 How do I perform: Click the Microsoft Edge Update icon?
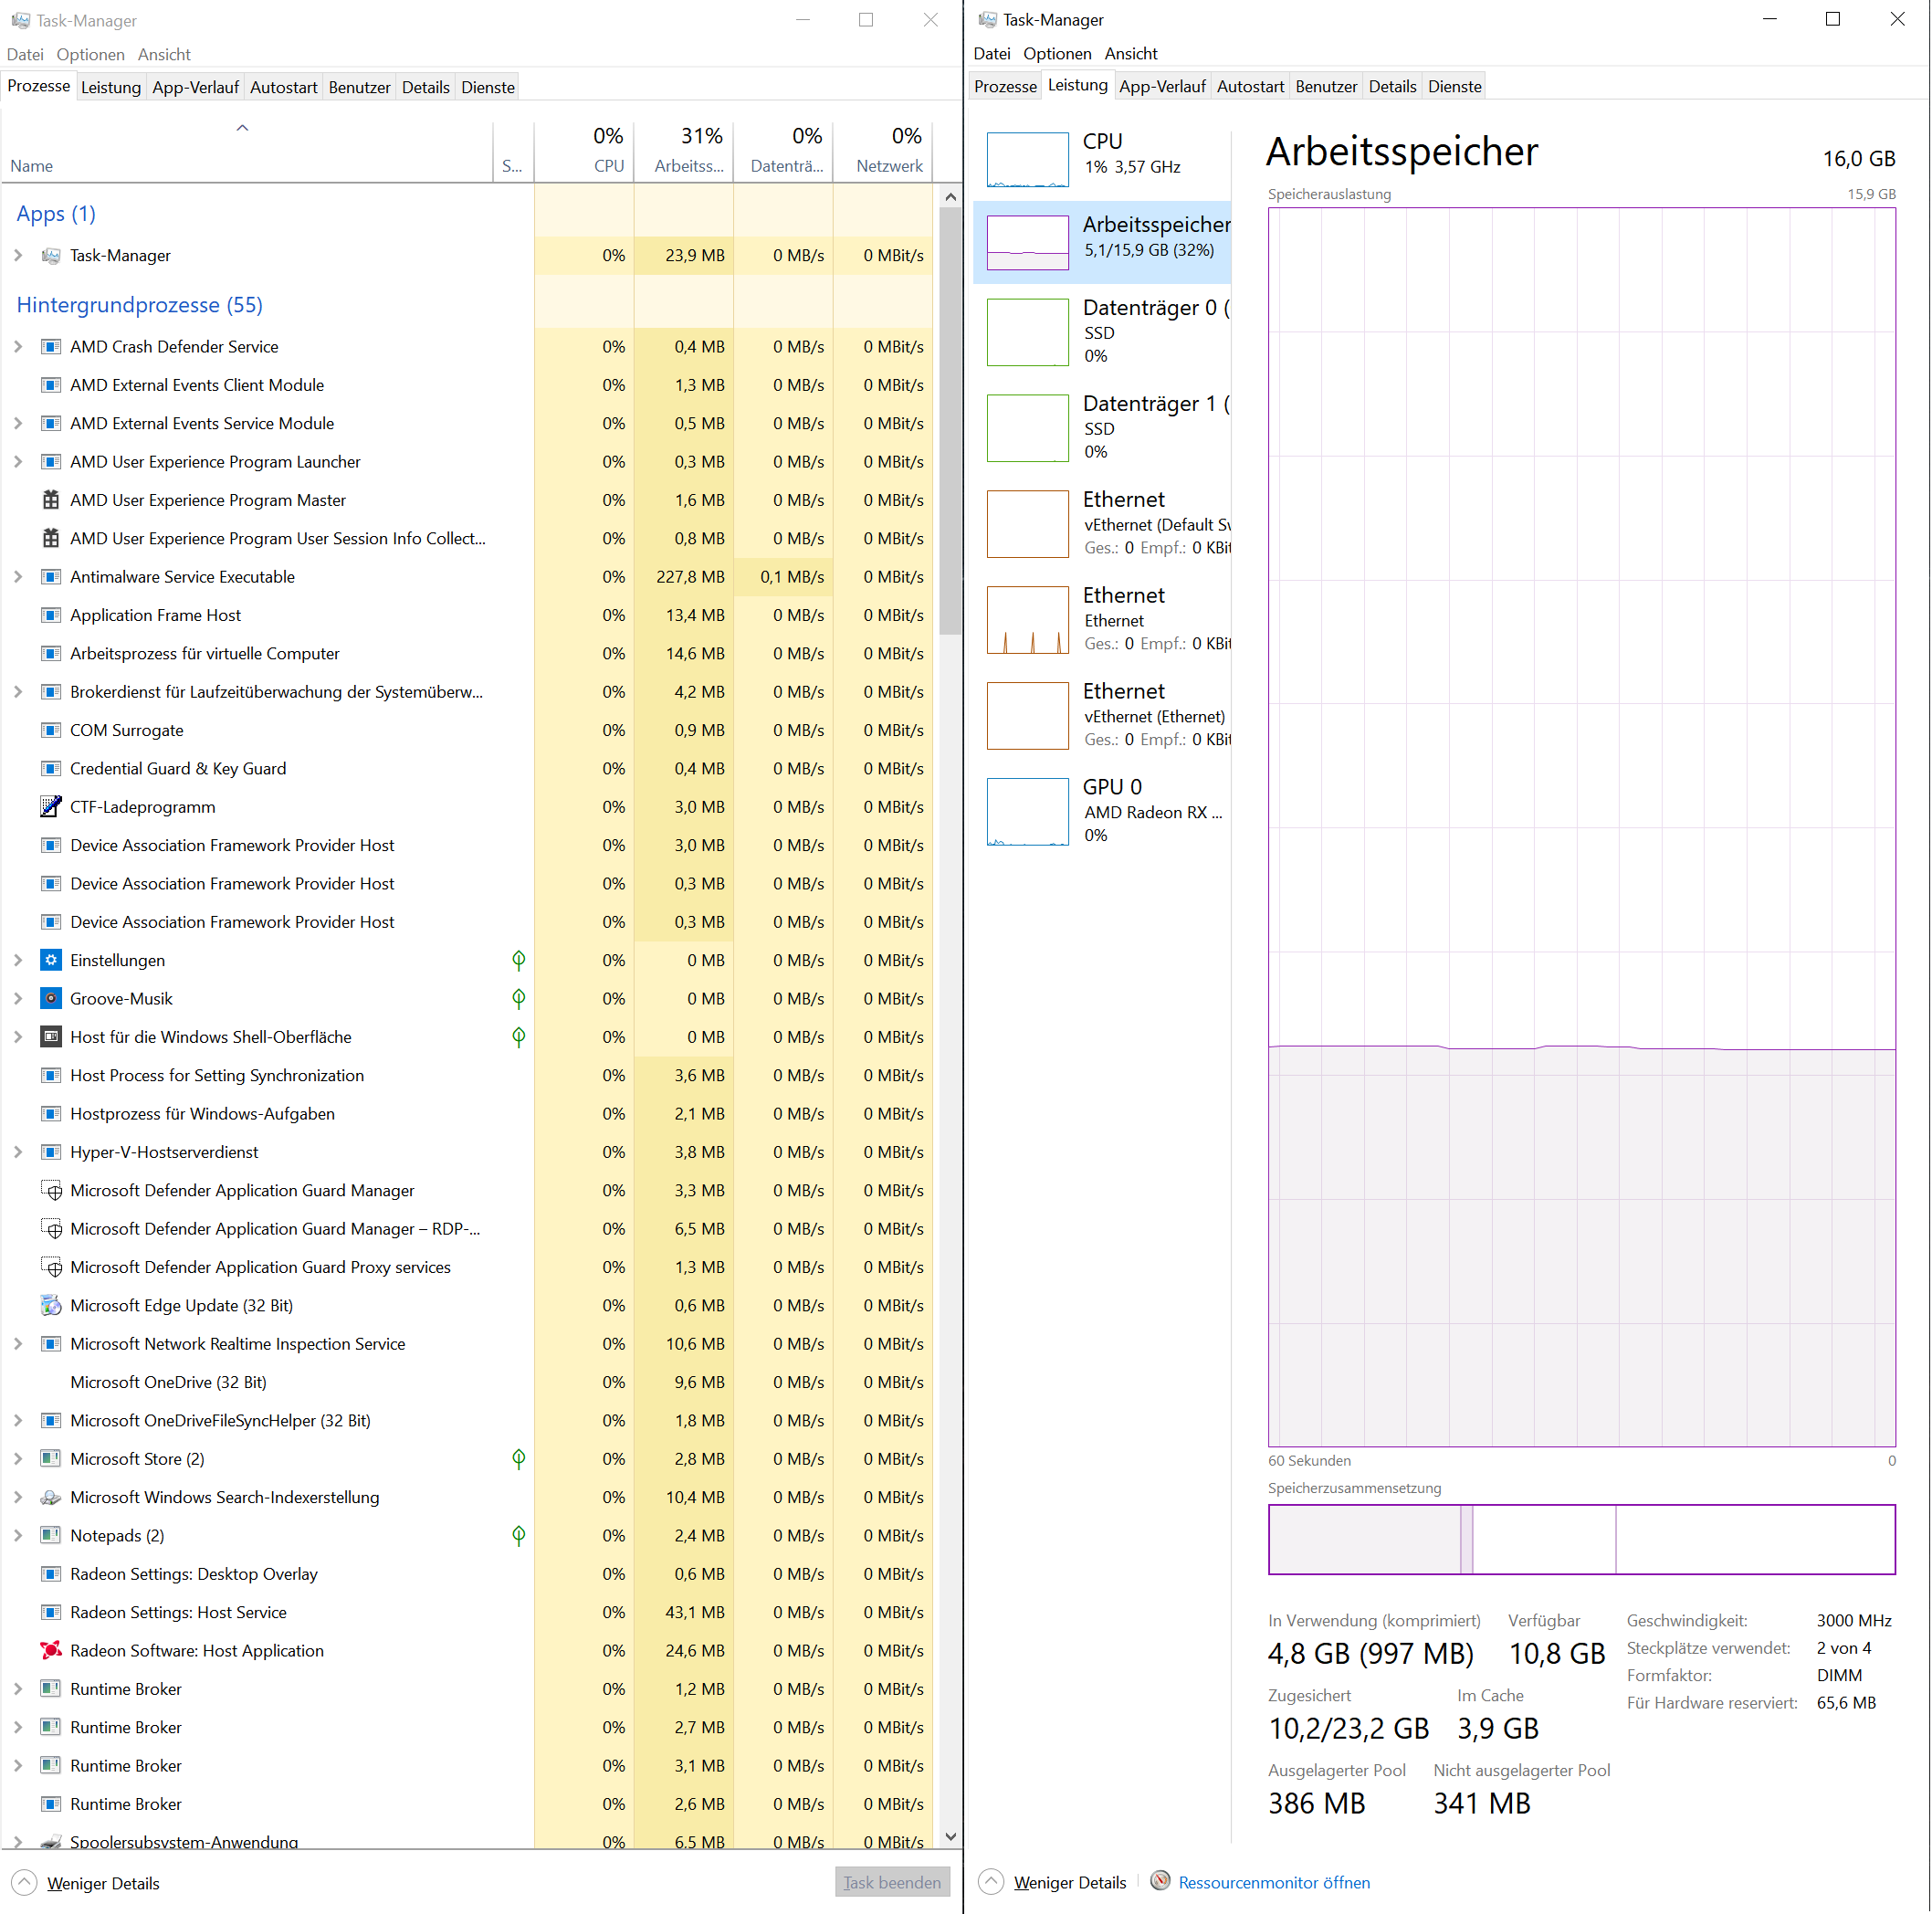coord(50,1305)
